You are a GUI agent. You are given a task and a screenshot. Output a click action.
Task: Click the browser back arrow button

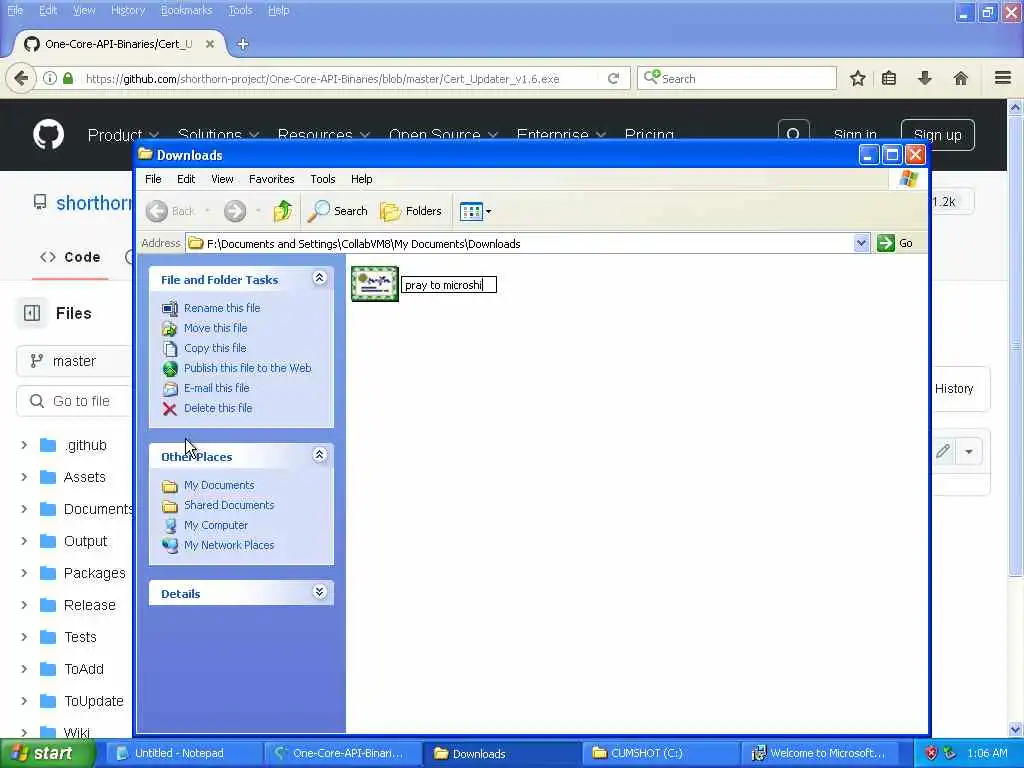(21, 79)
